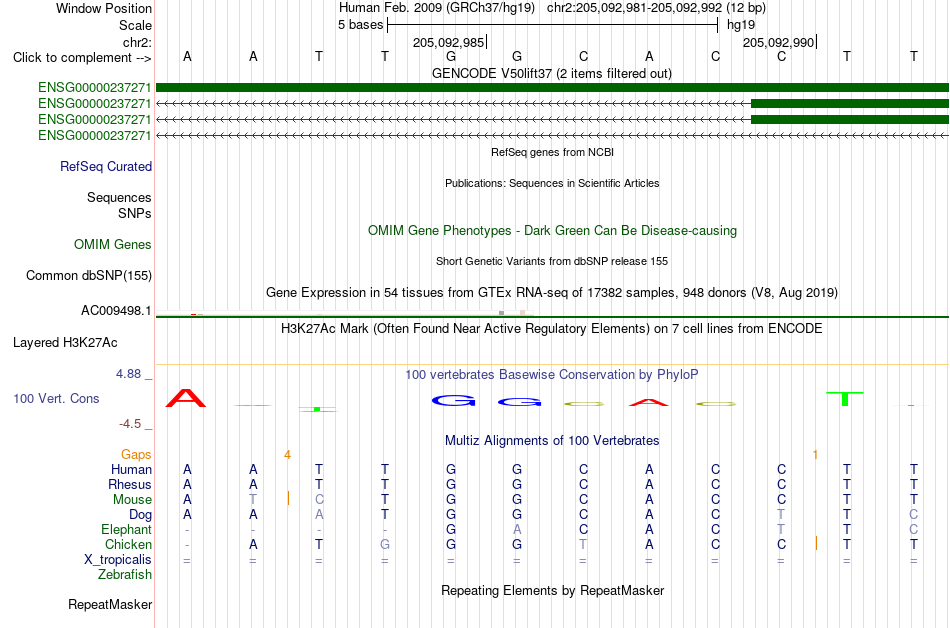The image size is (950, 628).
Task: Click the OMIM Genes track label
Action: tap(113, 245)
